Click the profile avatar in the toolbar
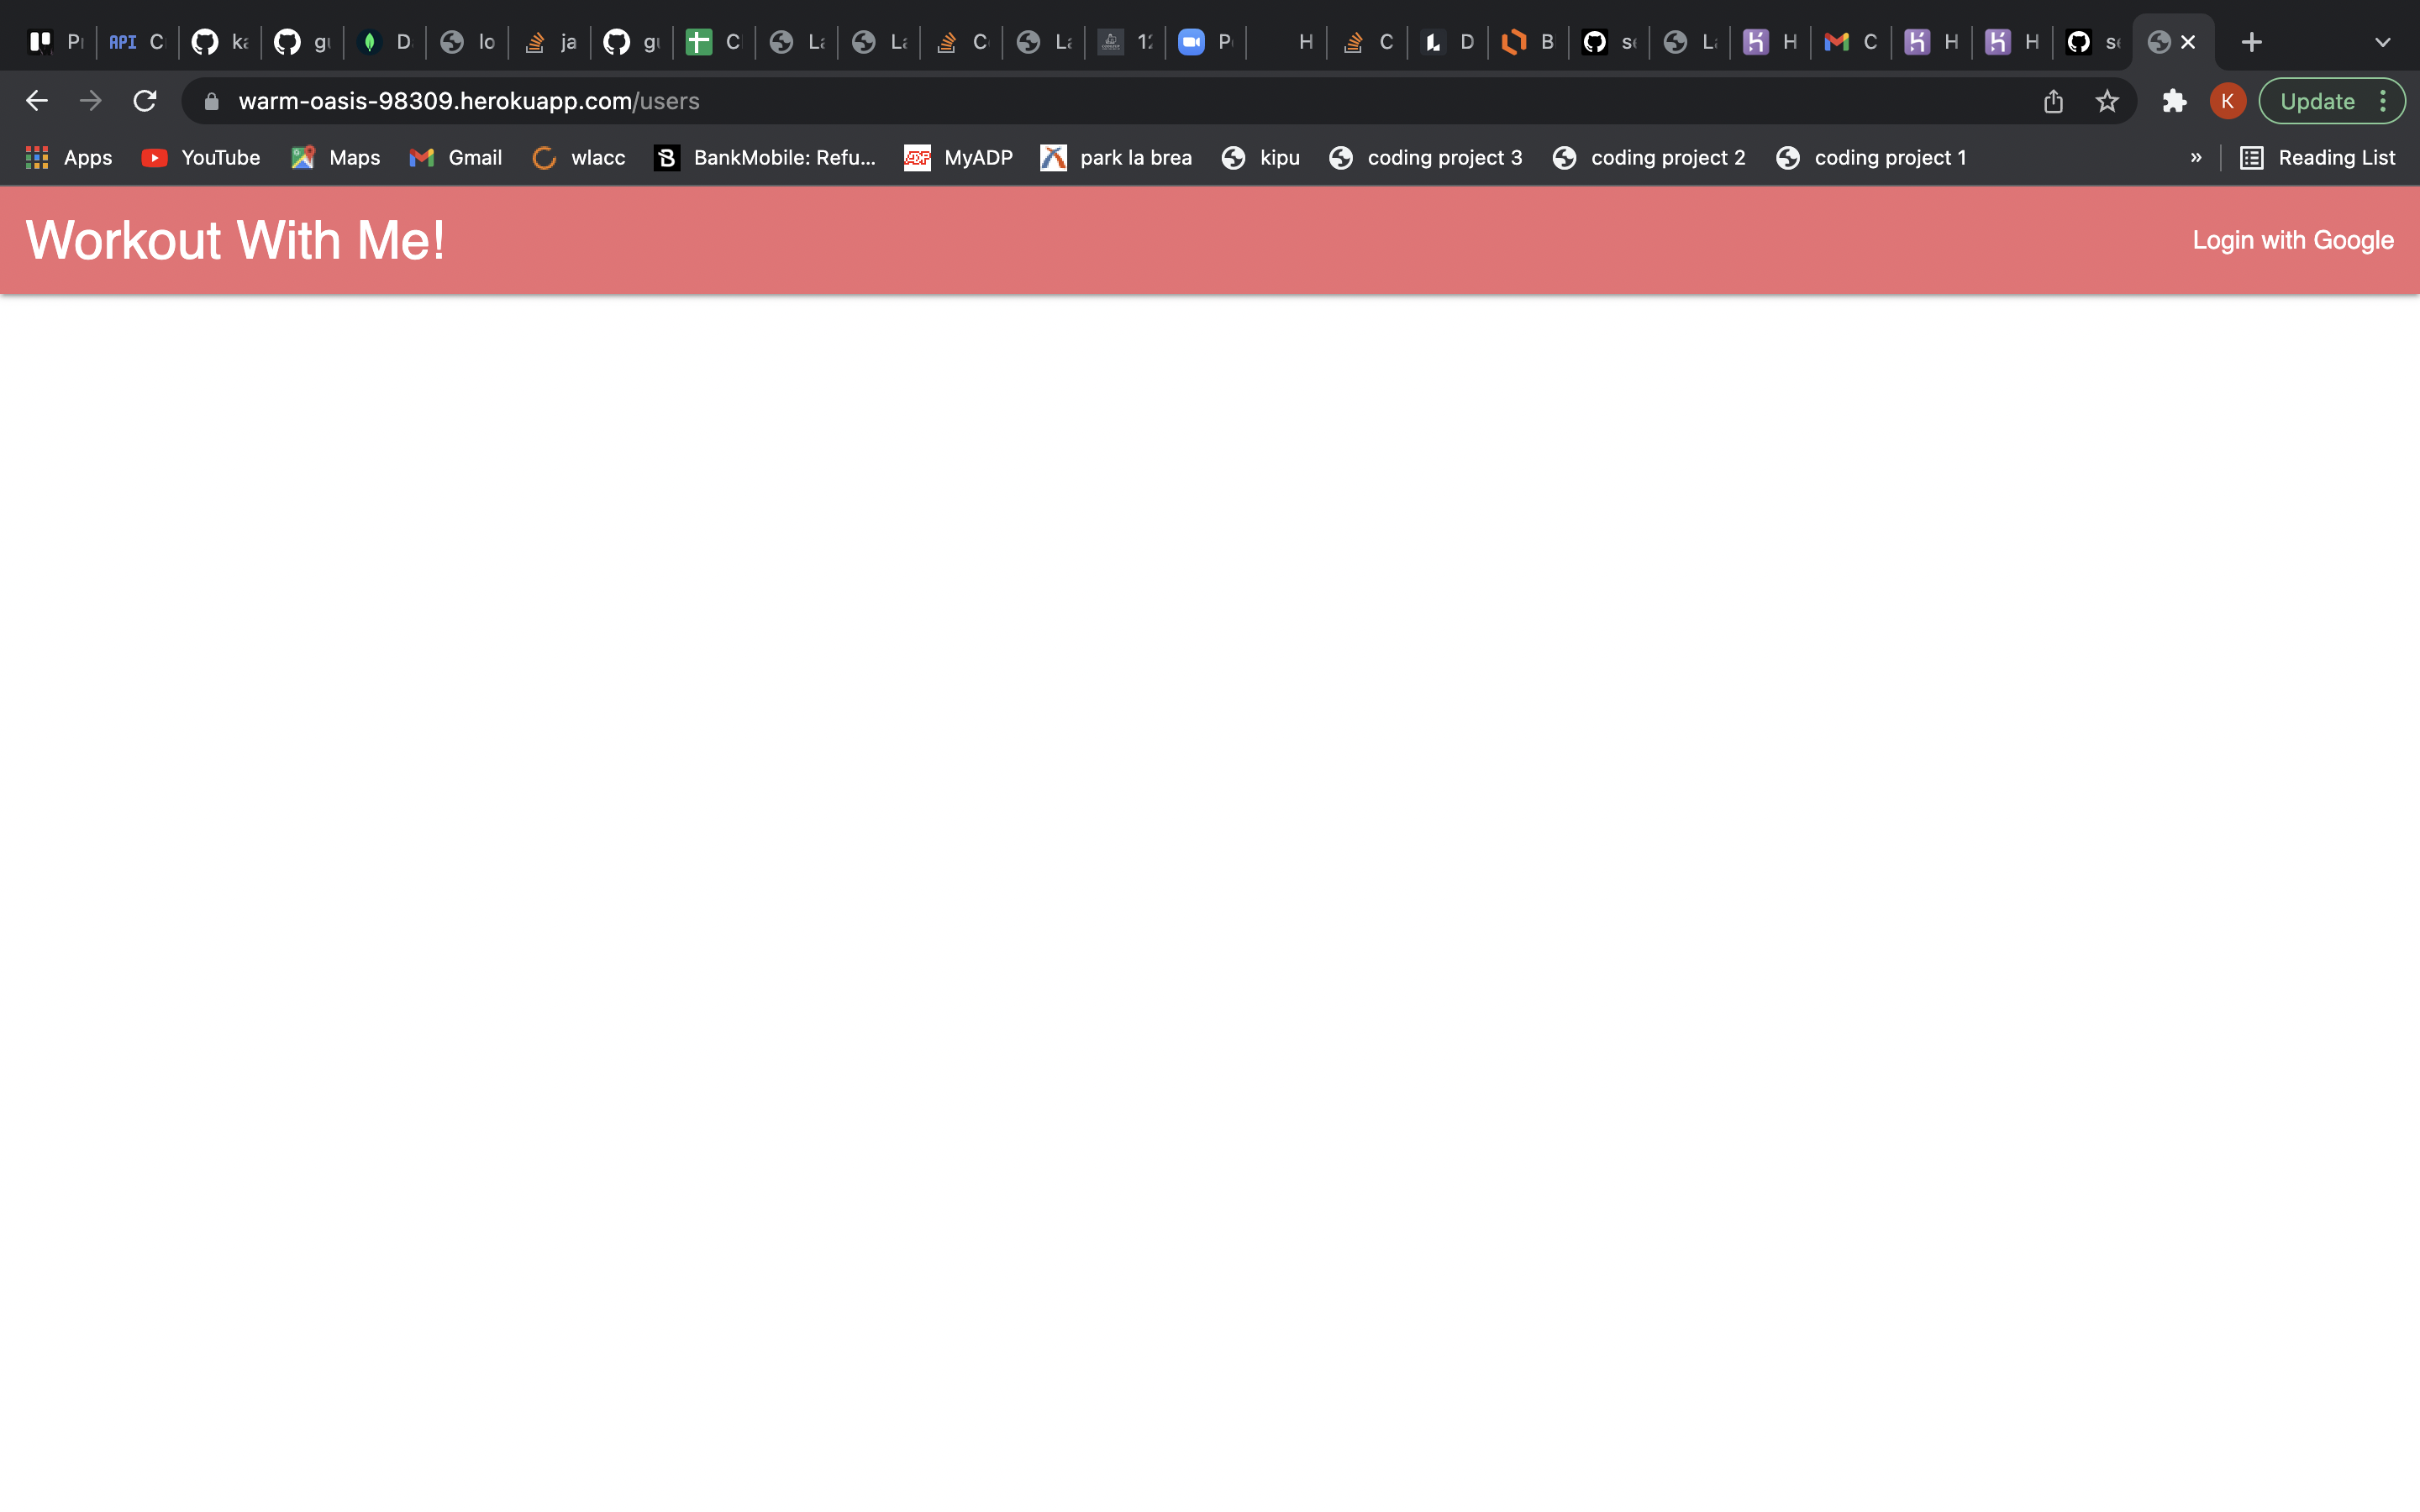 (x=2227, y=100)
